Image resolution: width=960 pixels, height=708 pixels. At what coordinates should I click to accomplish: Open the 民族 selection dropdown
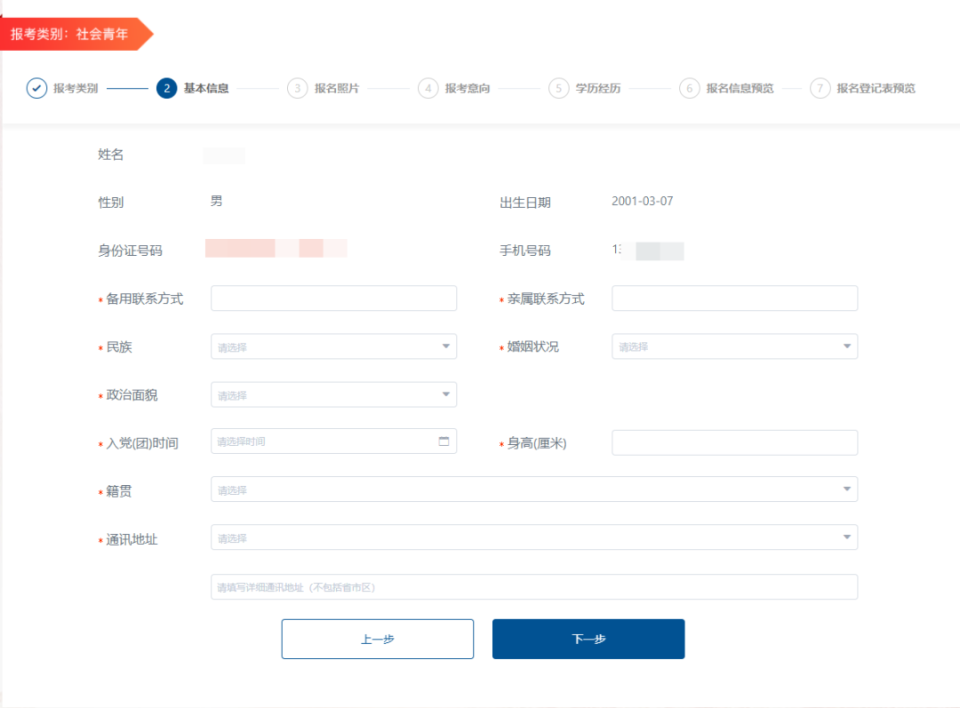coord(332,345)
